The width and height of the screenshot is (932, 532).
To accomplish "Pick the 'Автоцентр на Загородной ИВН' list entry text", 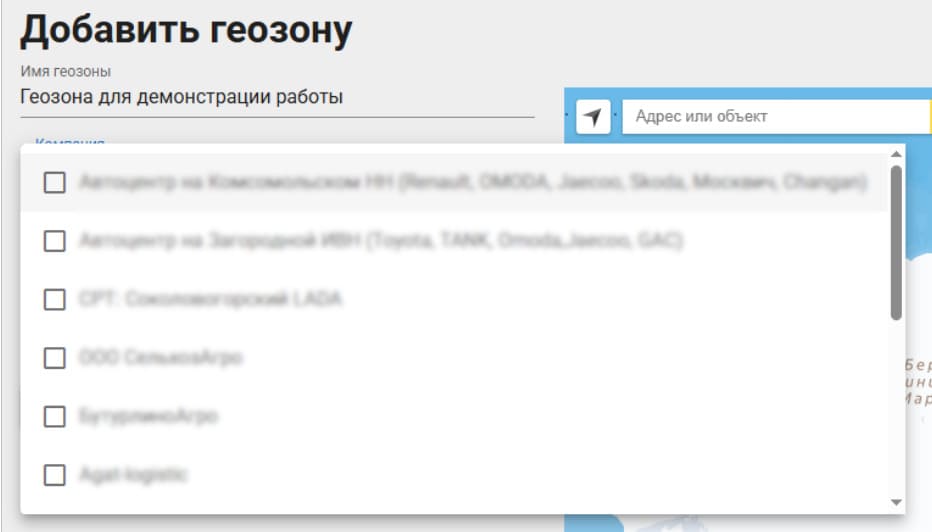I will click(x=380, y=241).
